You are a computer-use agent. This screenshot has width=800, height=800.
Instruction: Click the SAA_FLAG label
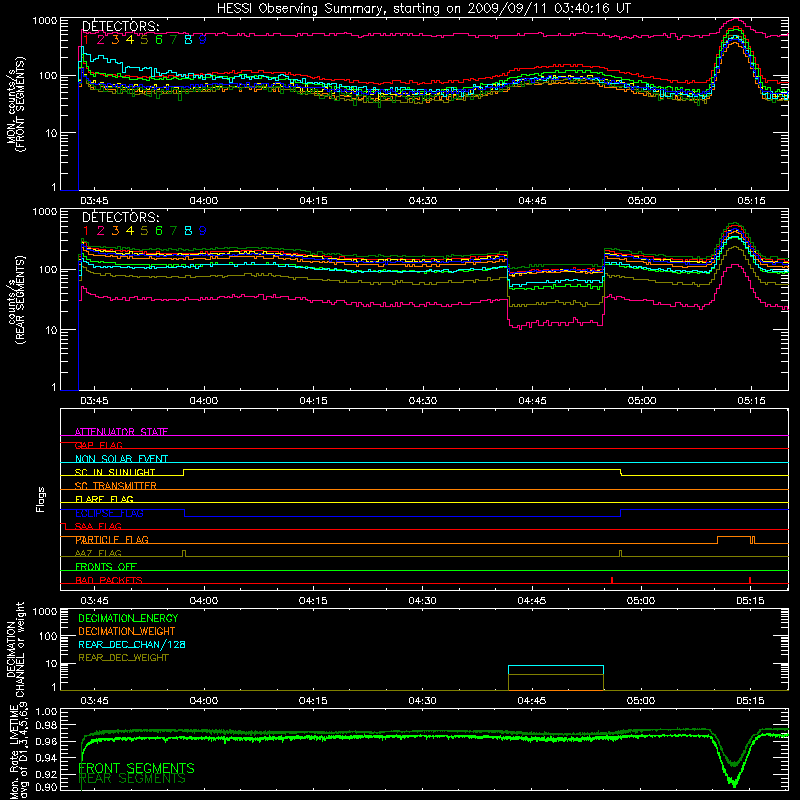click(98, 526)
